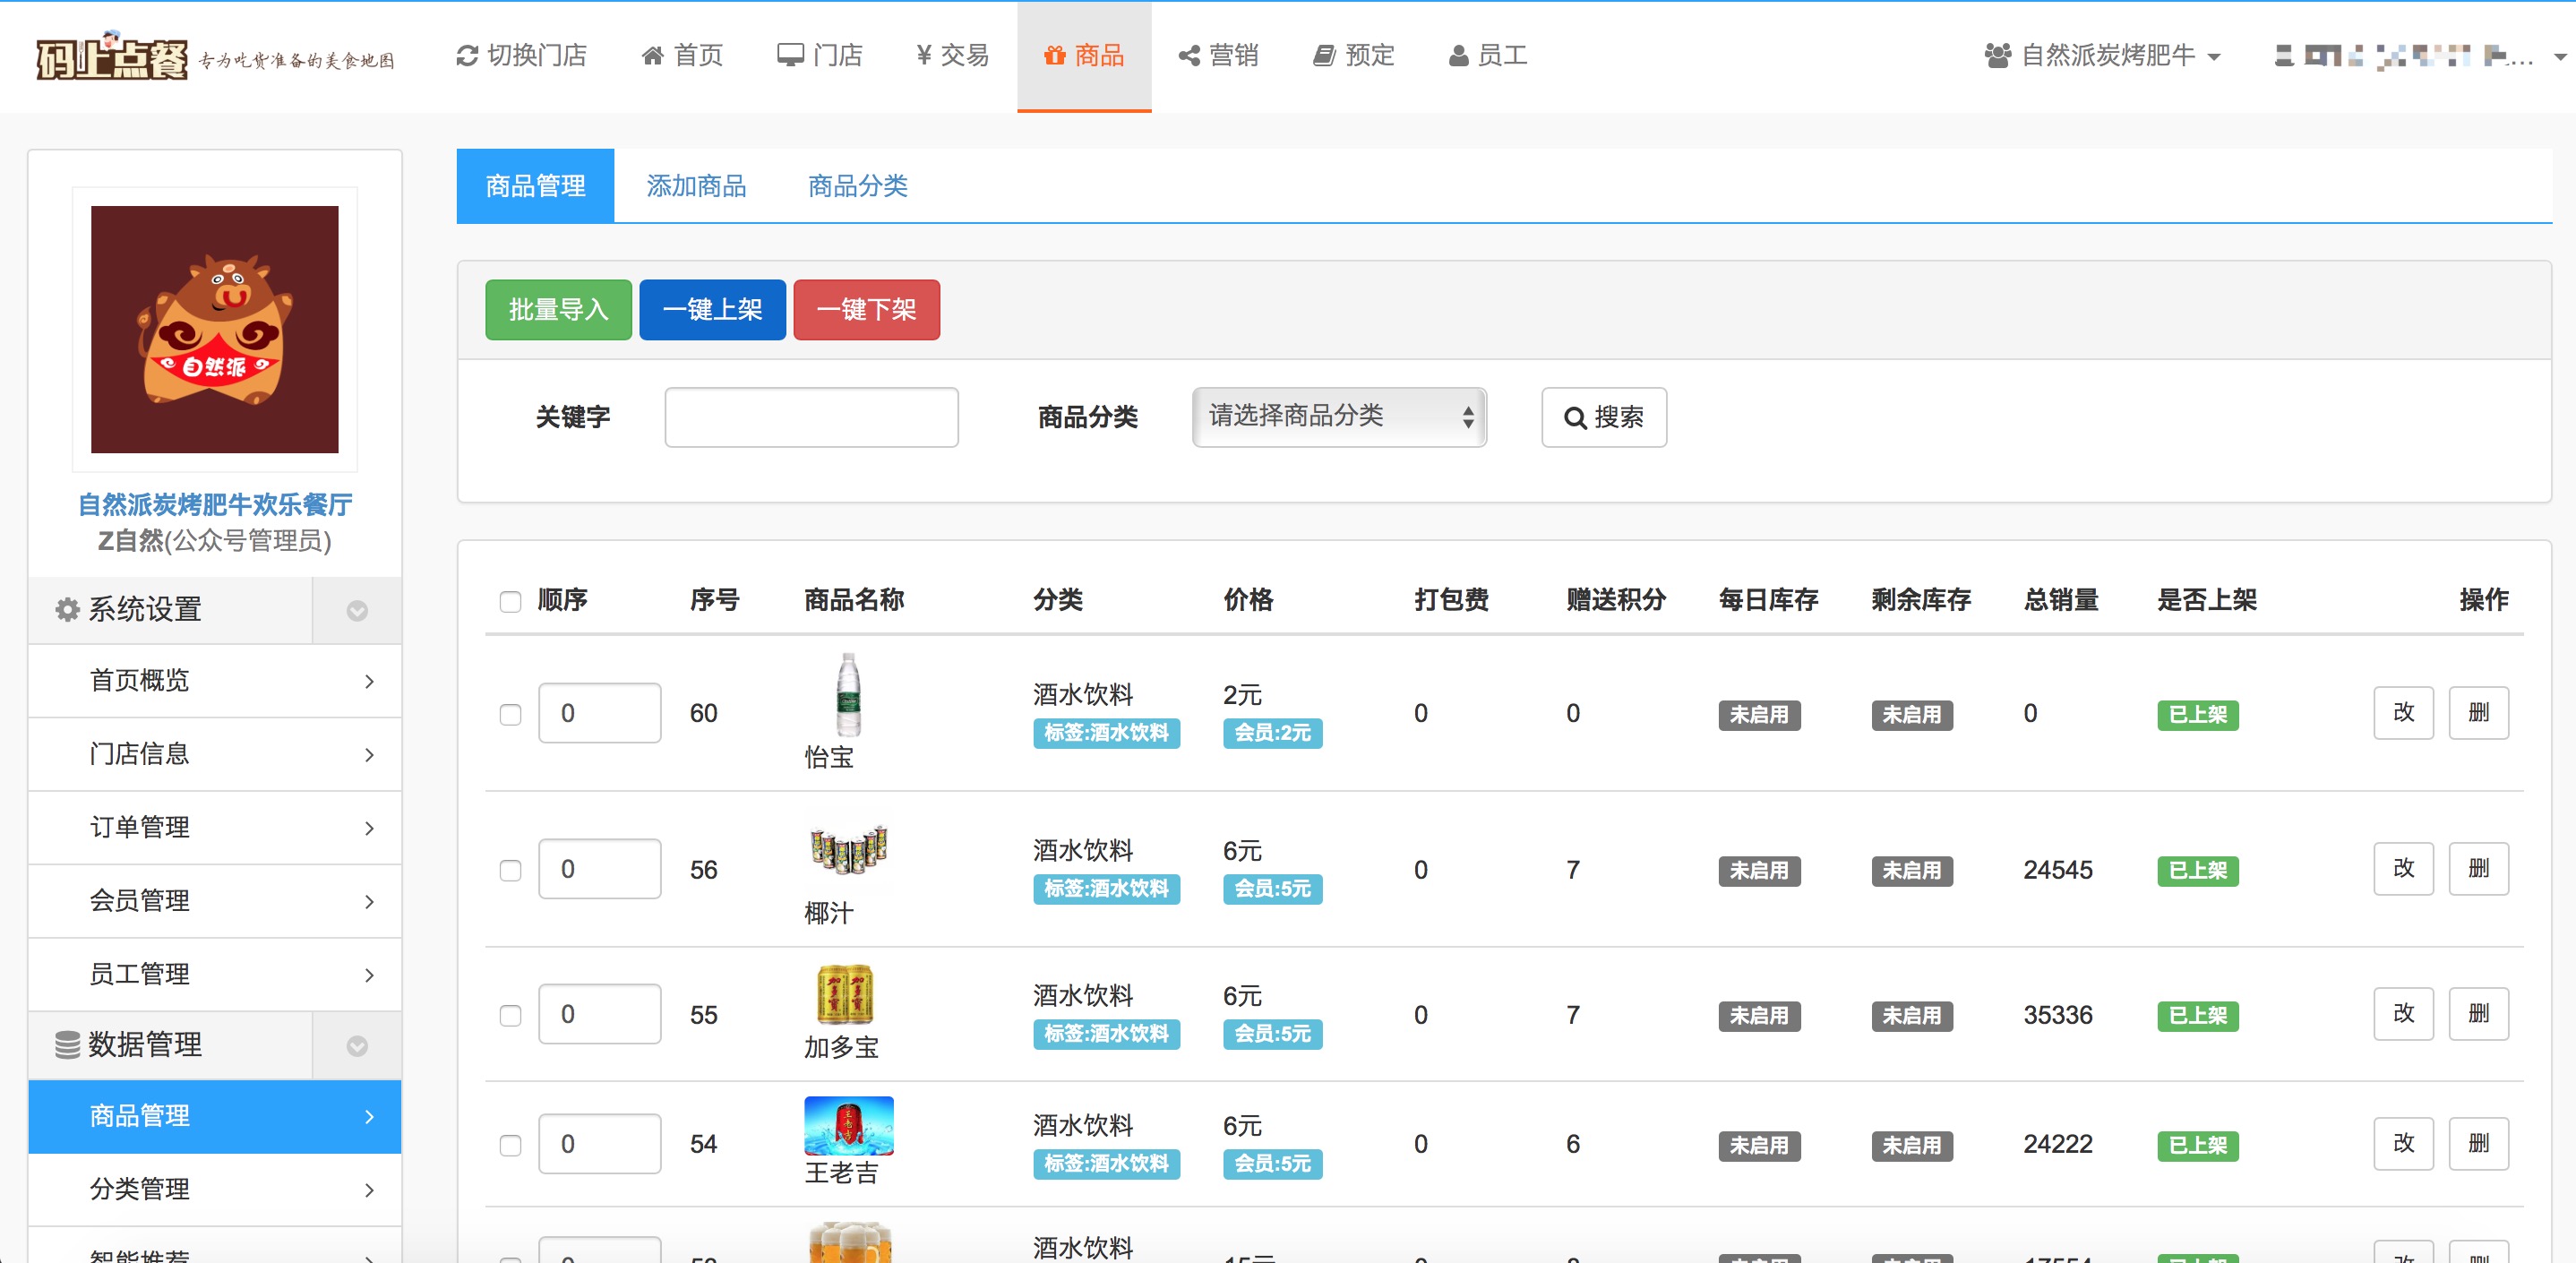The height and width of the screenshot is (1263, 2576).
Task: Click the person icon for 员工
Action: pyautogui.click(x=1458, y=56)
